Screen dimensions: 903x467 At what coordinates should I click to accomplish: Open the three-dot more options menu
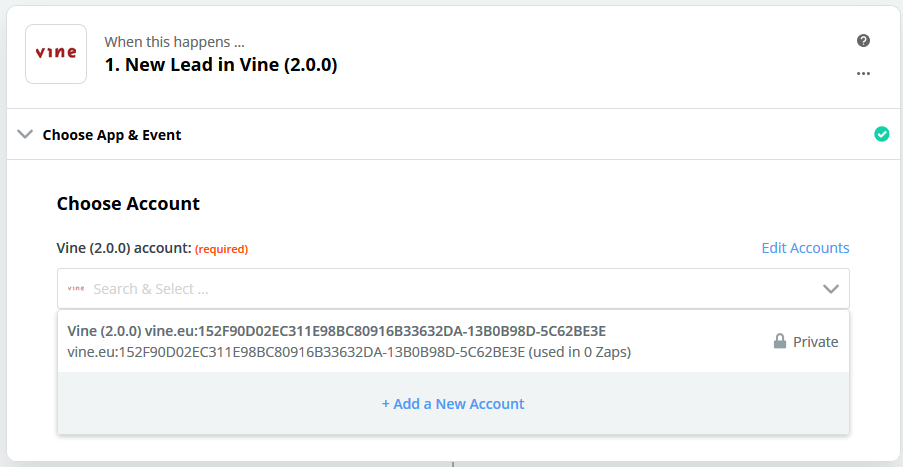tap(863, 74)
